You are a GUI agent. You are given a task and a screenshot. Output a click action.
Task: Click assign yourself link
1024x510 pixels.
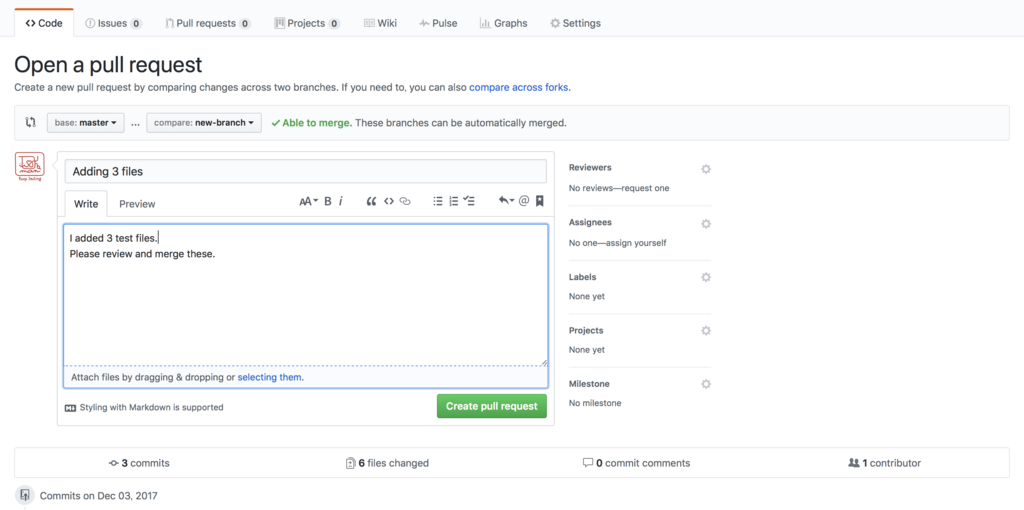coord(635,243)
